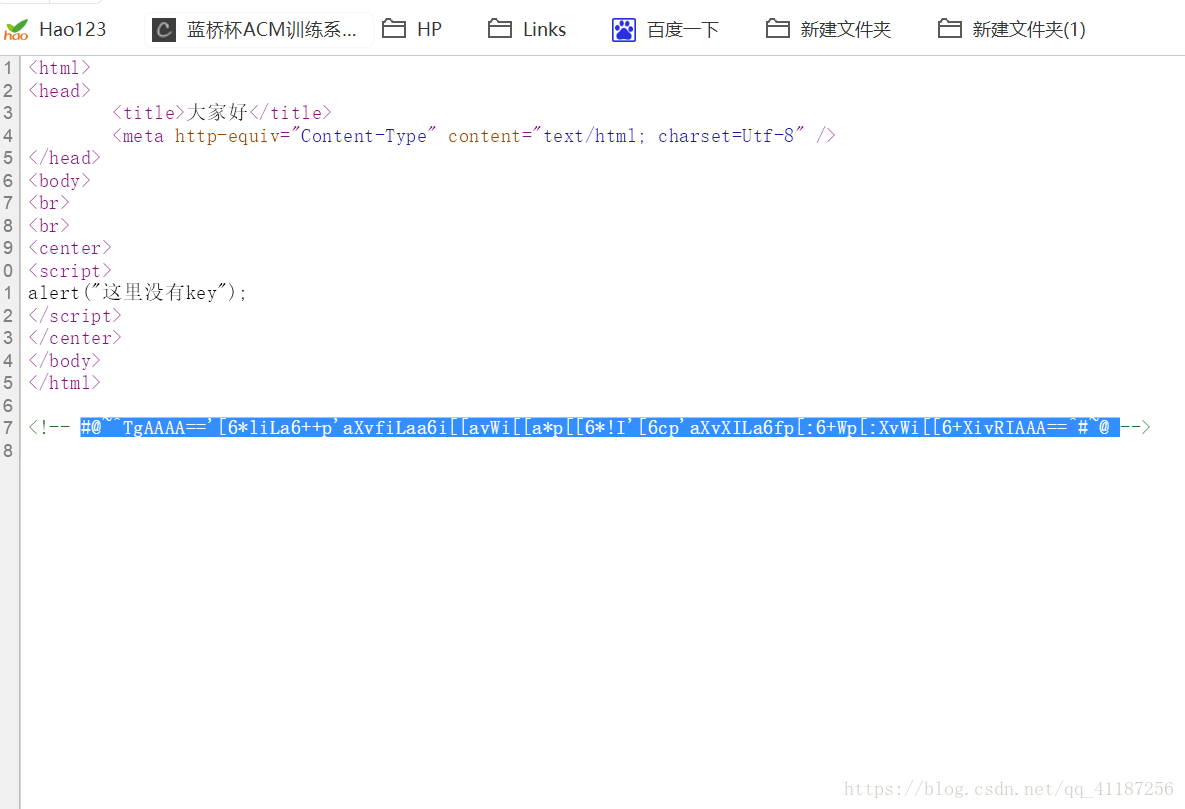Click the 蓝桥杯ACM训练系 bookmark icon
1185x809 pixels.
(x=164, y=30)
